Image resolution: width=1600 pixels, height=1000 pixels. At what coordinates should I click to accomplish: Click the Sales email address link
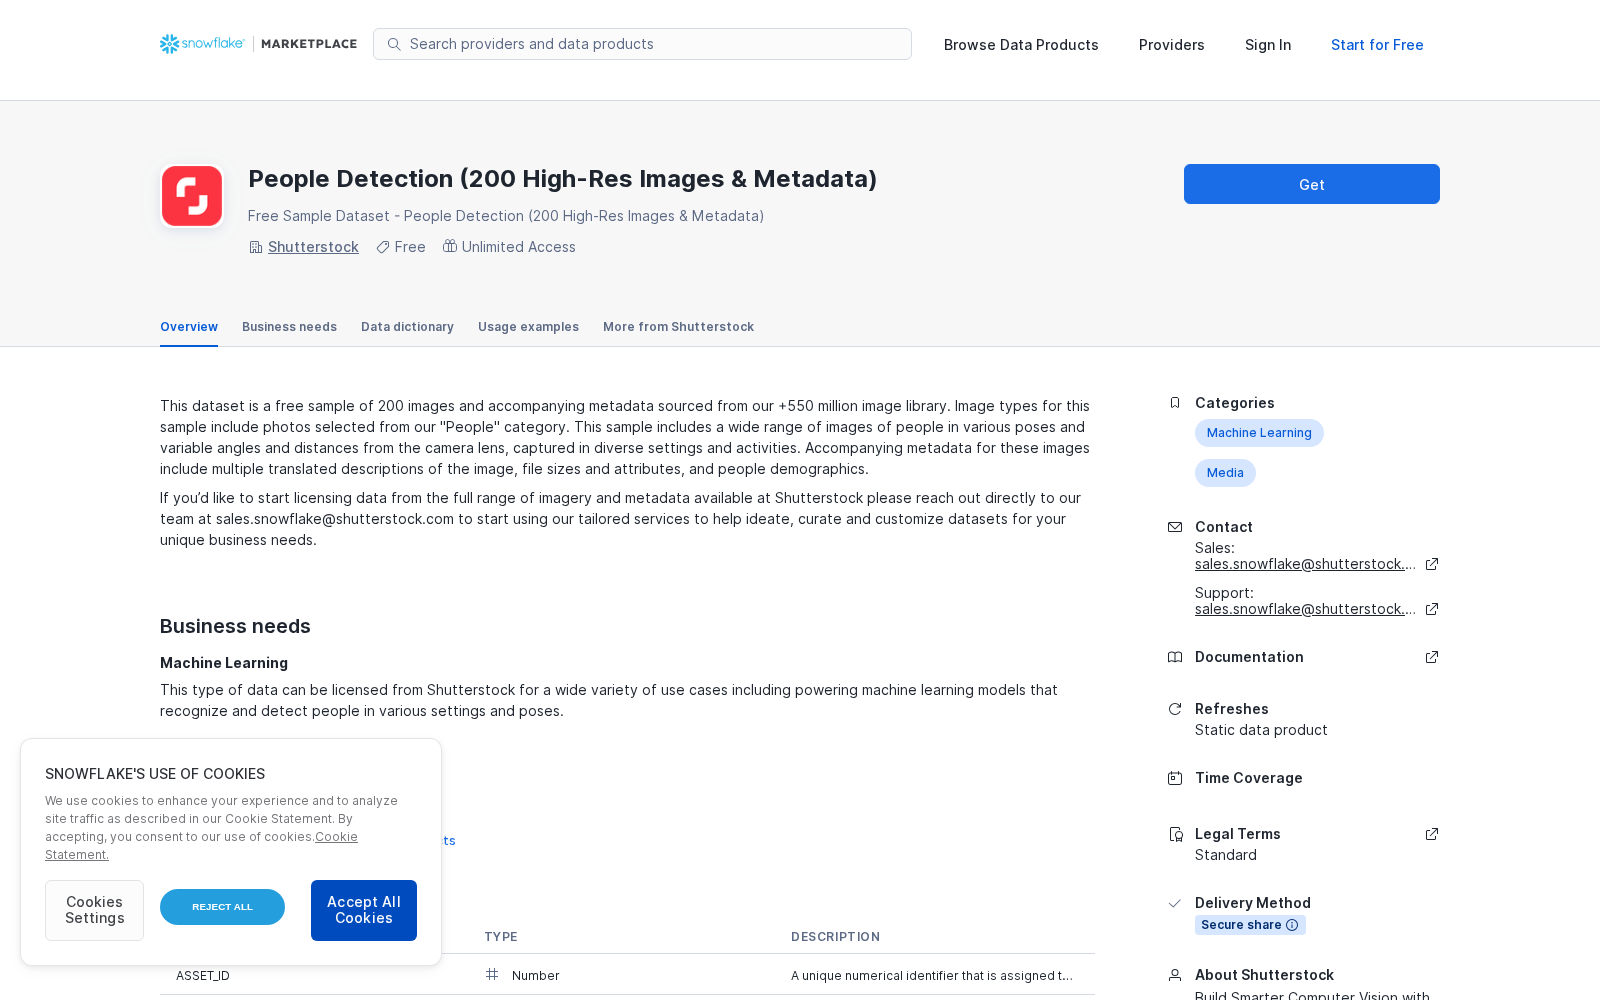1305,564
